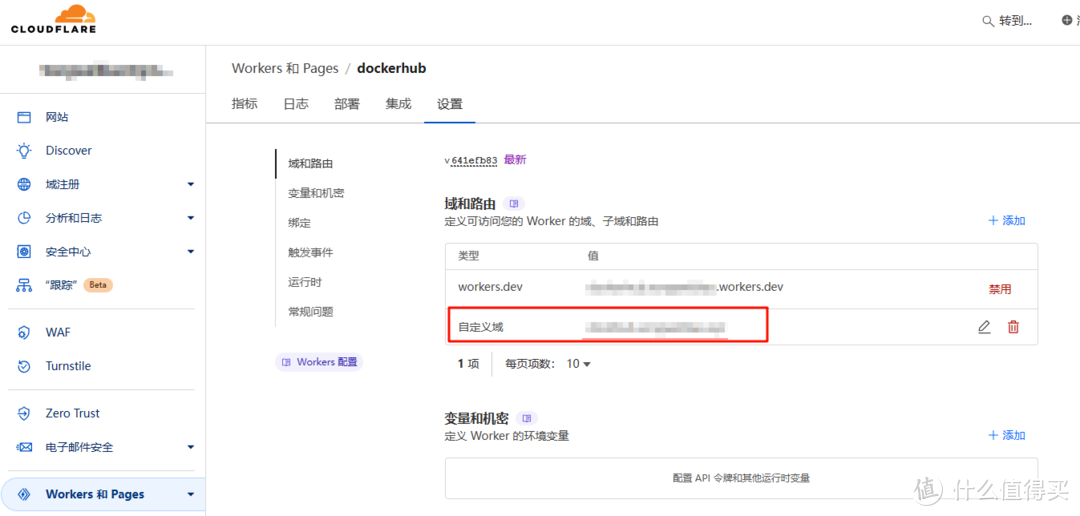
Task: Click the 自定义域 type cell
Action: [x=481, y=327]
